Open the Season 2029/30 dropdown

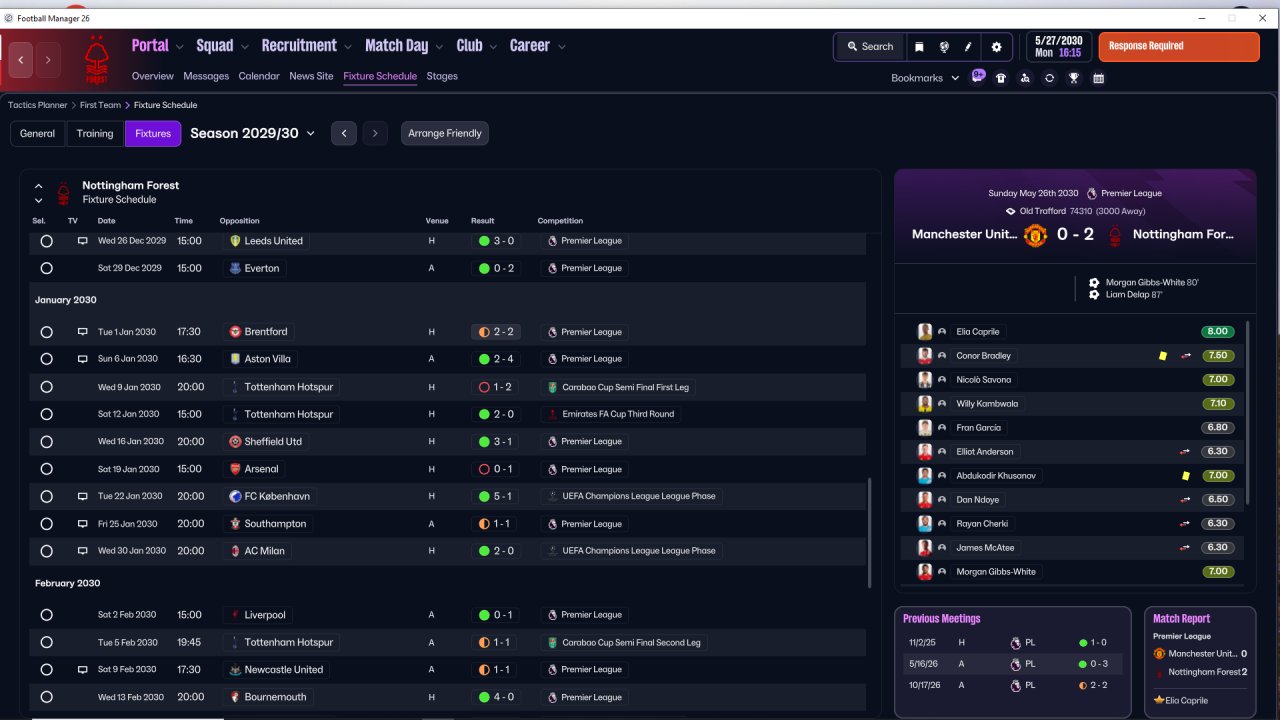(253, 133)
